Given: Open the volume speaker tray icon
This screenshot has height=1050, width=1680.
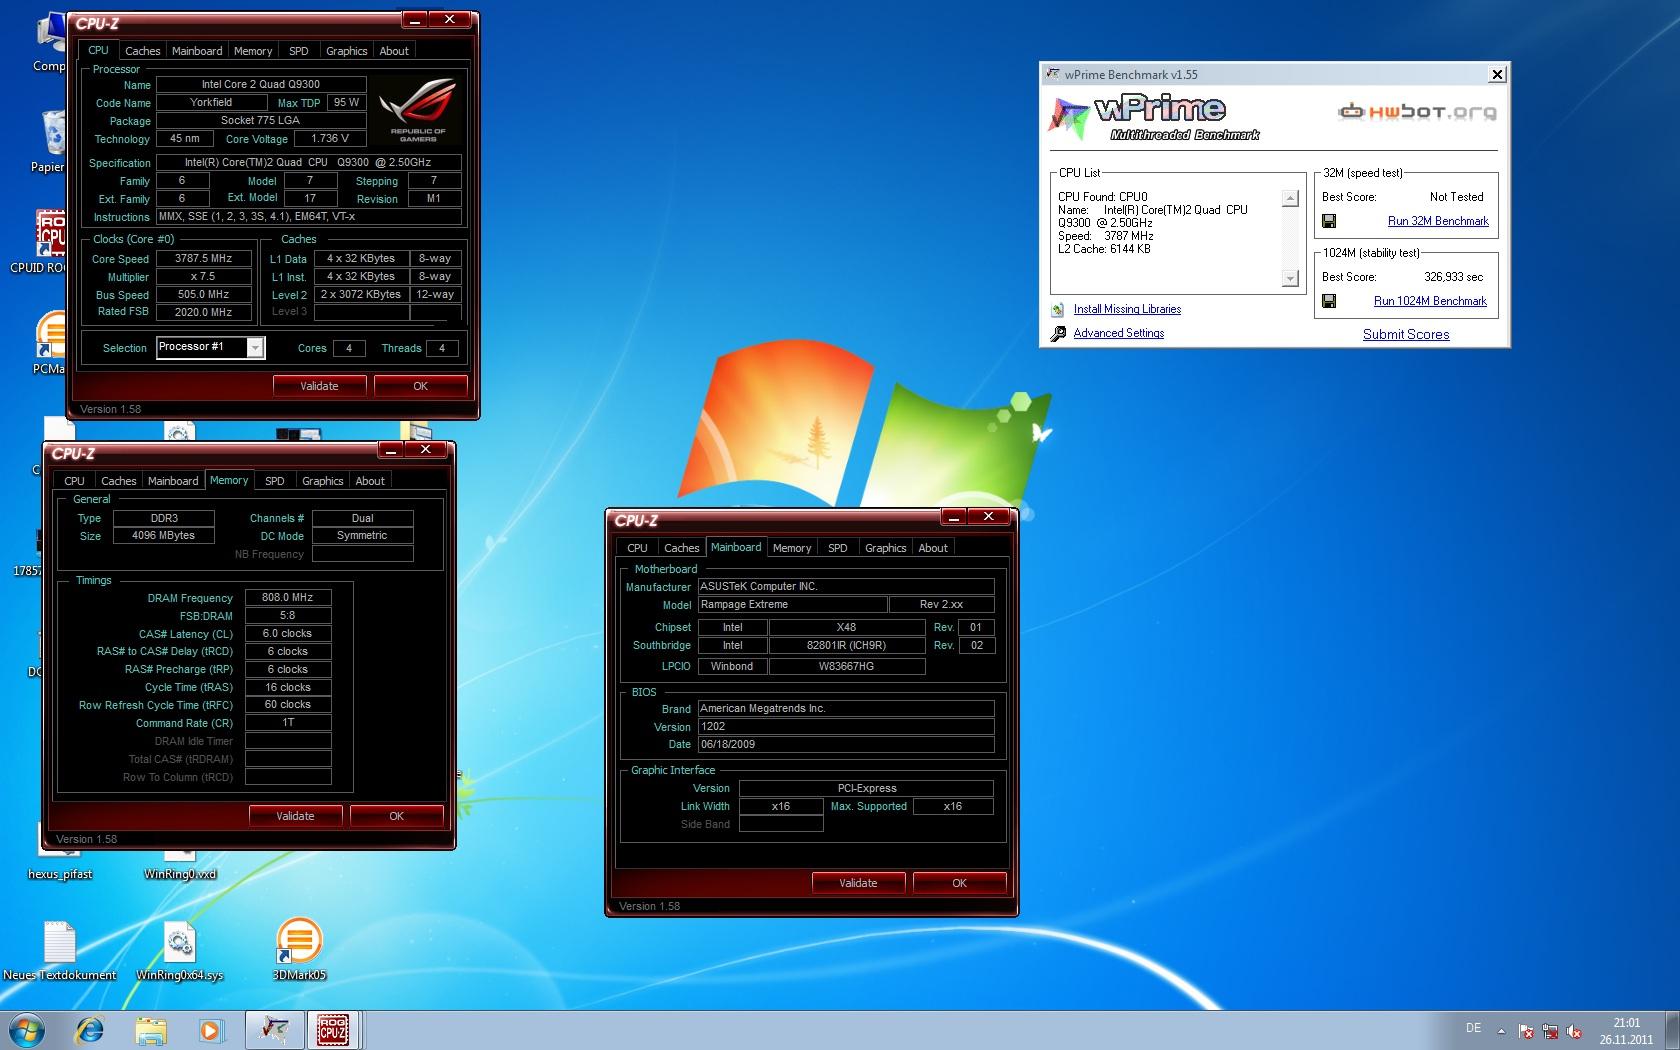Looking at the screenshot, I should (x=1574, y=1031).
